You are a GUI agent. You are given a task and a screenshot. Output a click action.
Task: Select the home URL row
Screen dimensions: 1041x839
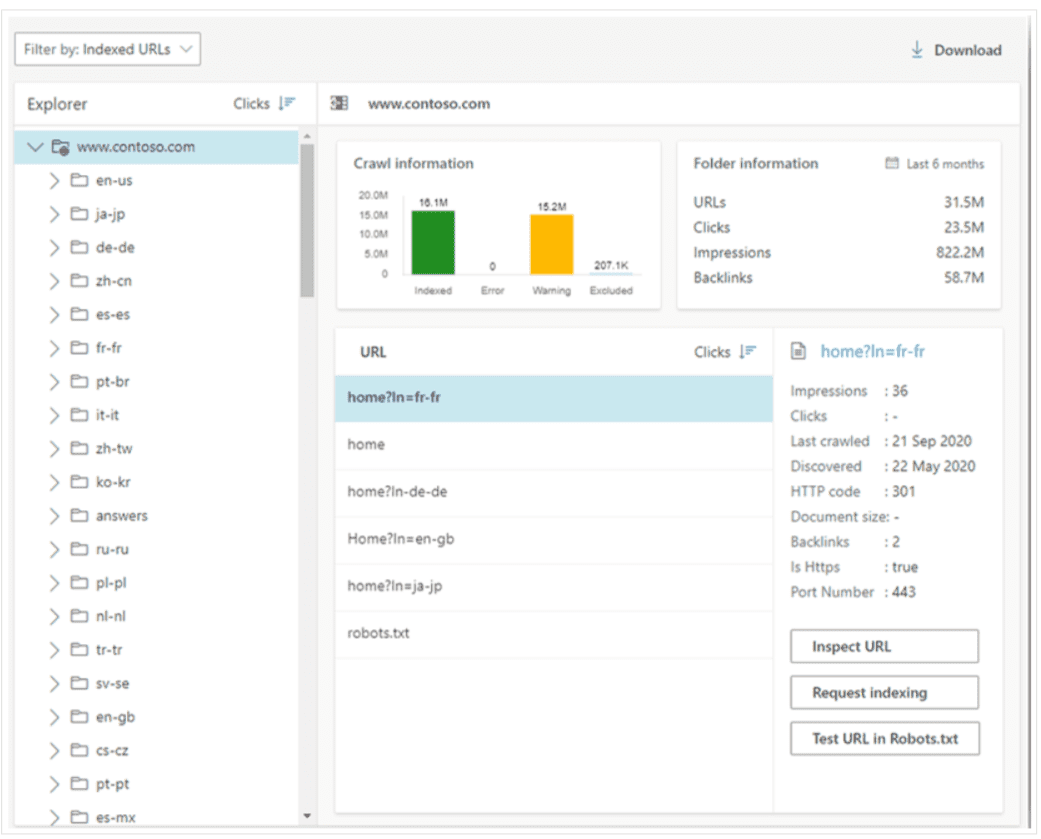click(x=554, y=445)
